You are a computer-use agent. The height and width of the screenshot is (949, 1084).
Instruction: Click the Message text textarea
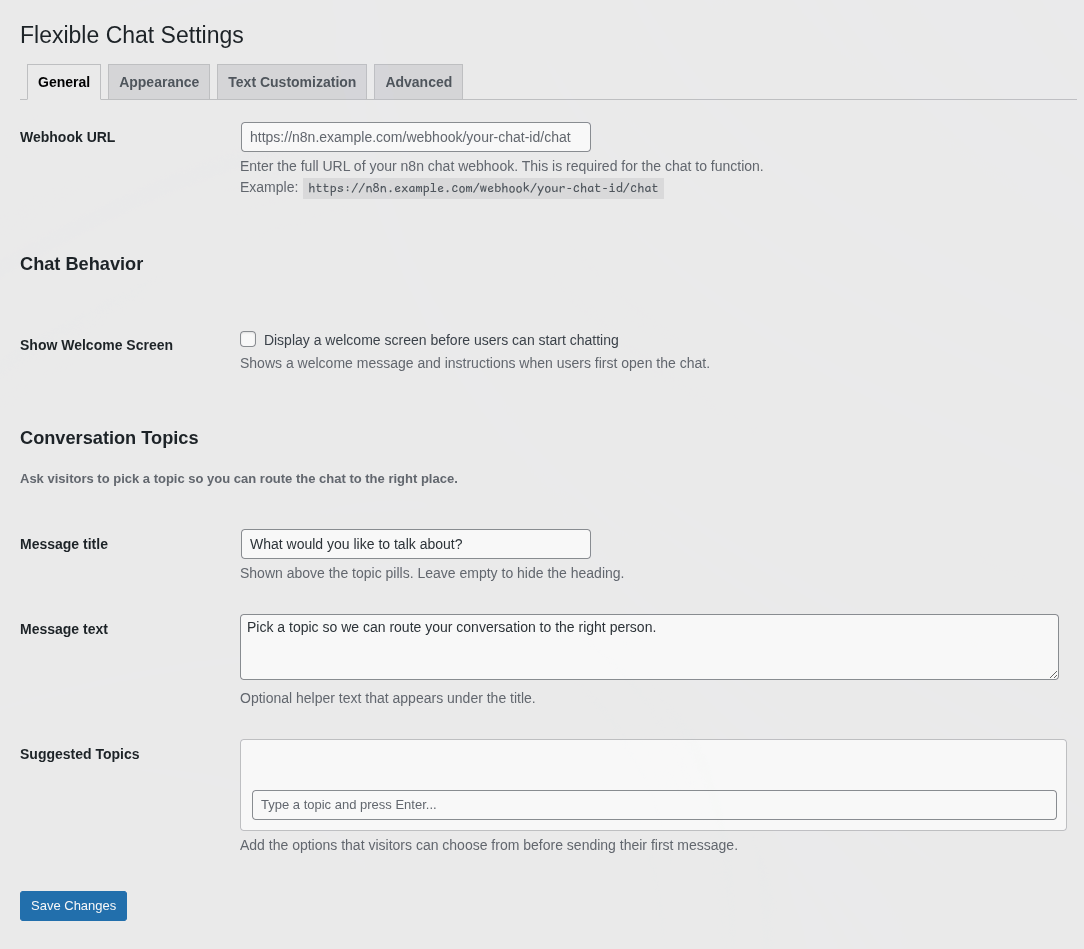(648, 645)
